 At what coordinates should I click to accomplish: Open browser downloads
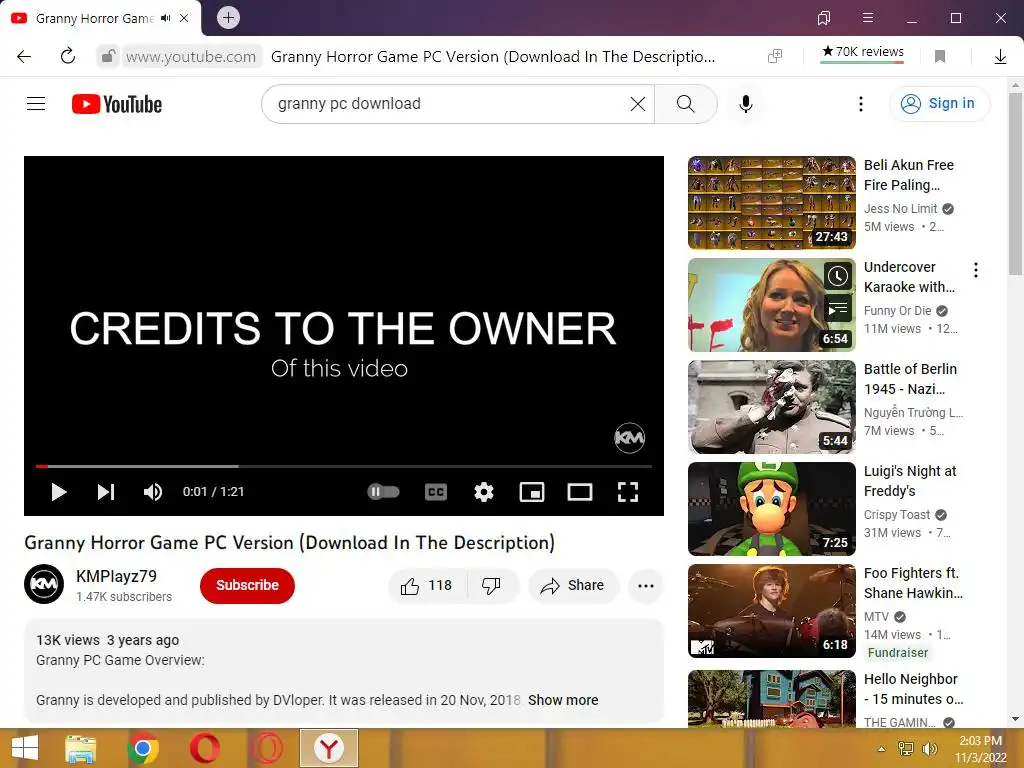coord(1000,57)
